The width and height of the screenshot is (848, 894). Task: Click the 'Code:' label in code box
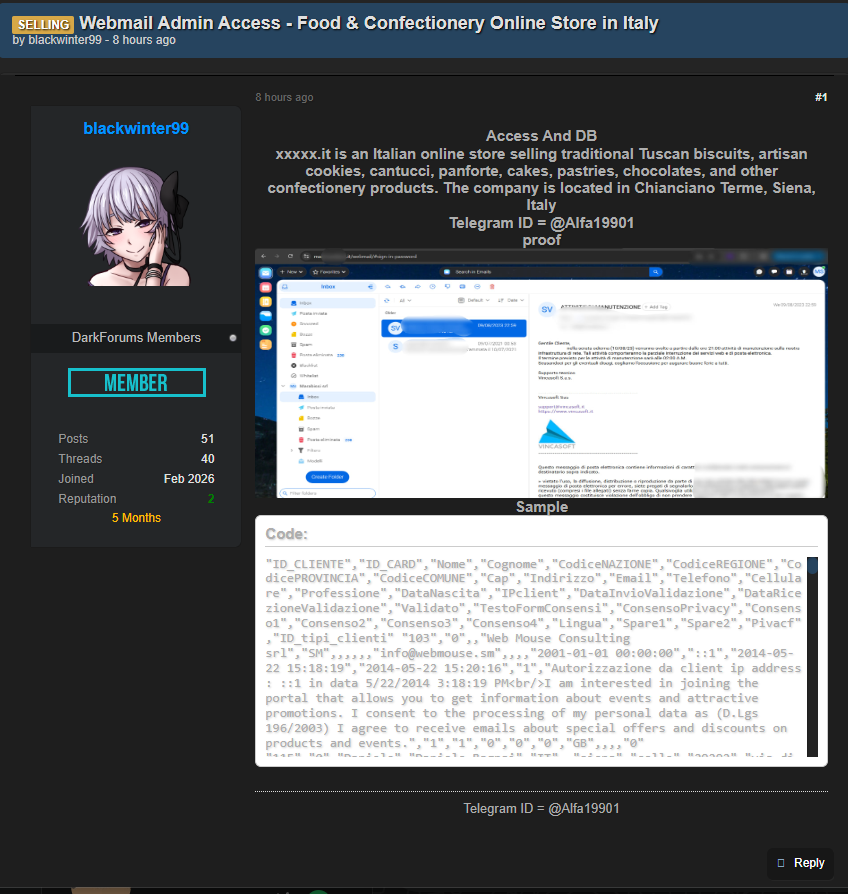coord(286,534)
